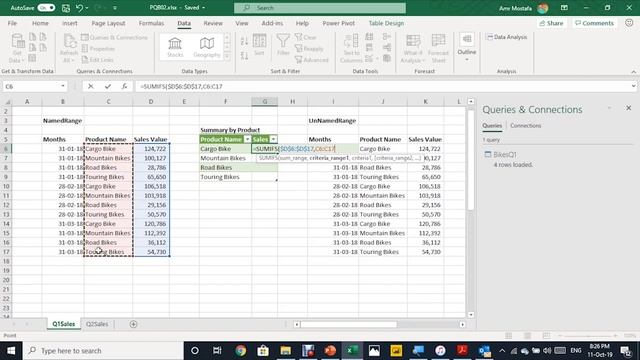The height and width of the screenshot is (360, 640).
Task: Open the Windows Start menu
Action: tap(11, 351)
